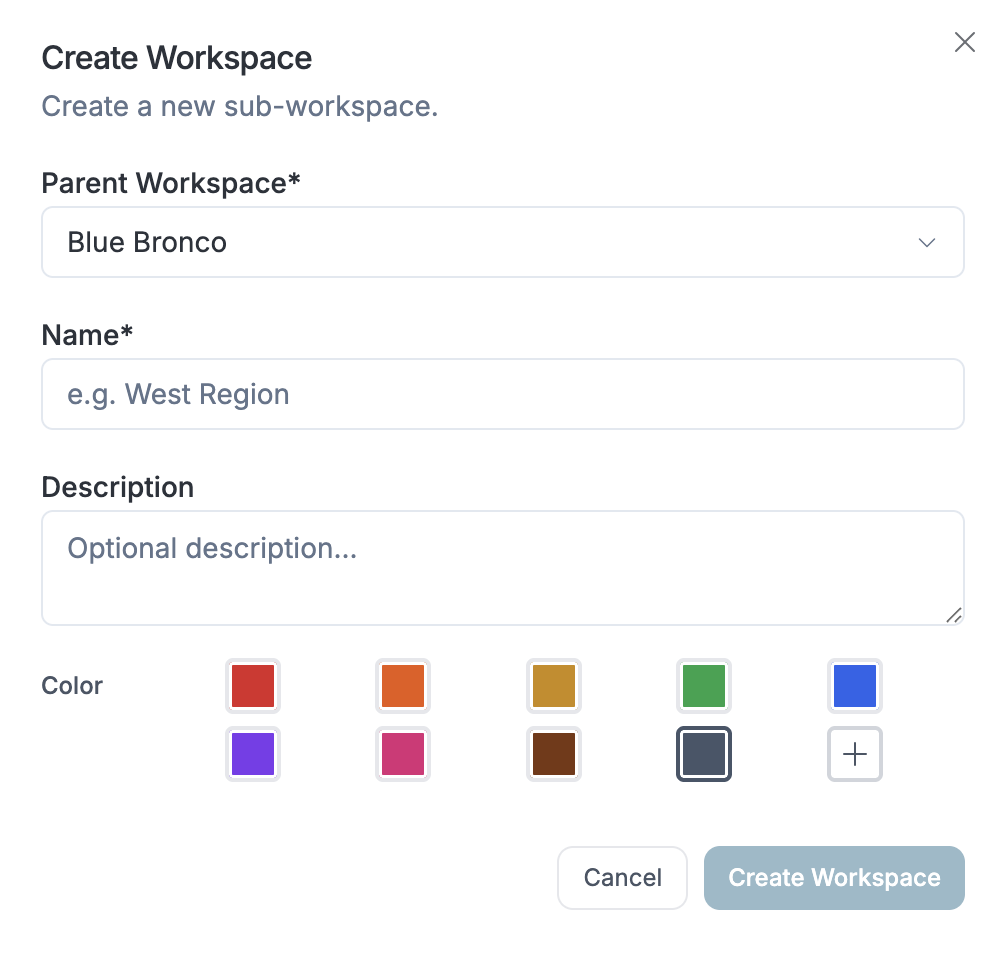Click the Cancel button
1007x953 pixels.
[622, 877]
